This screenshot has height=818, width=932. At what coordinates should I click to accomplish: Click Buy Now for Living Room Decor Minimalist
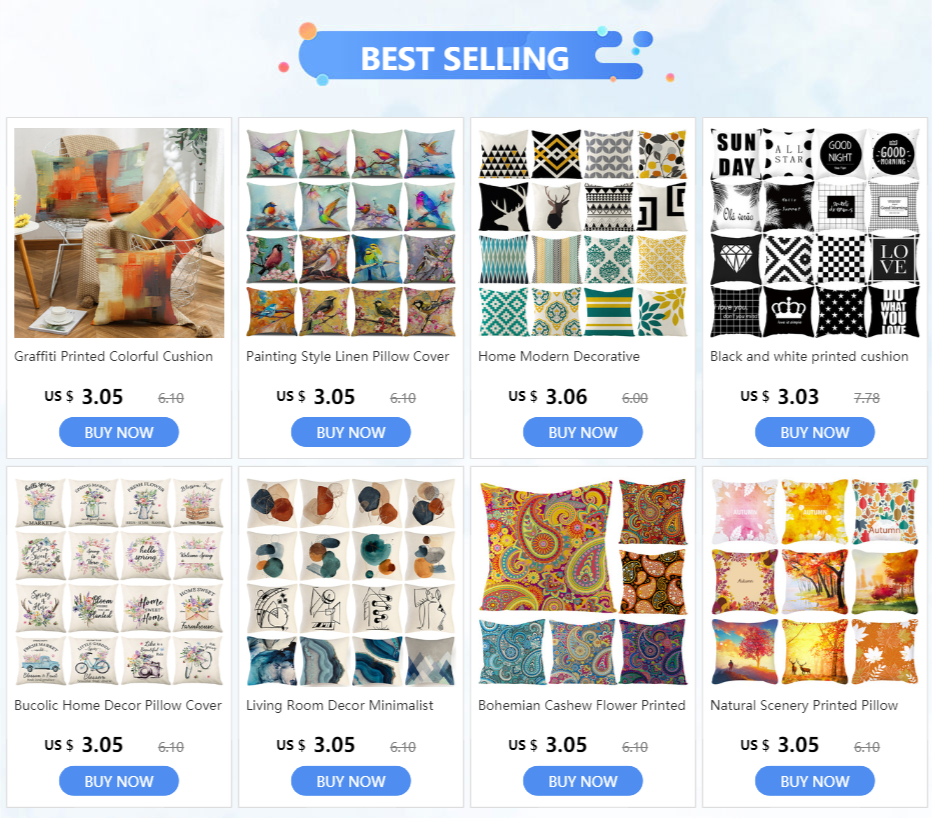(x=351, y=781)
